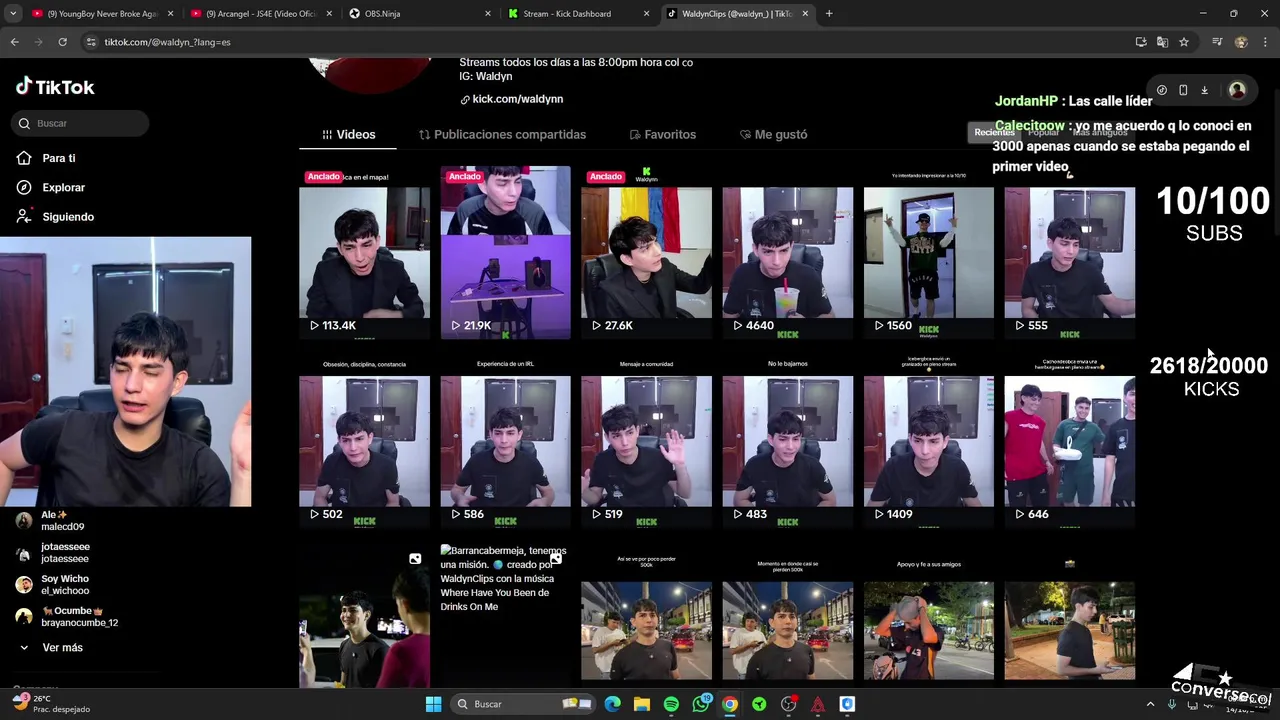Open video with 1560 views
This screenshot has width=1280, height=720.
928,252
